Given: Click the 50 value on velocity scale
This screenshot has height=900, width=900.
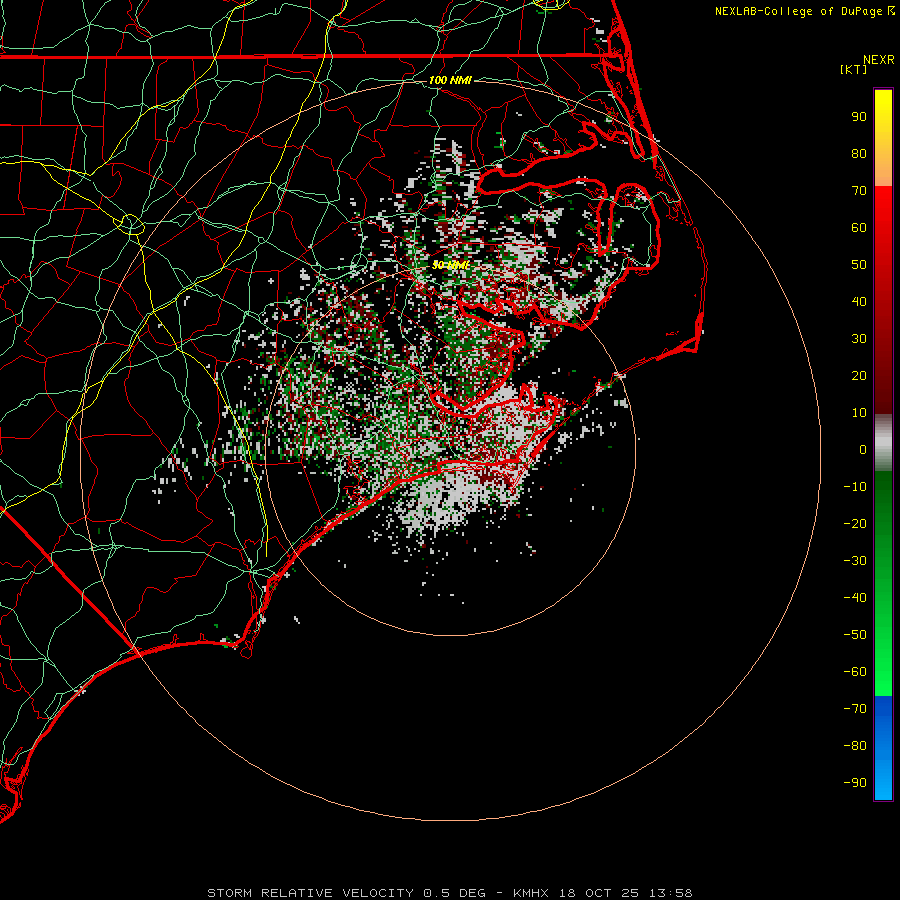Looking at the screenshot, I should (x=859, y=265).
